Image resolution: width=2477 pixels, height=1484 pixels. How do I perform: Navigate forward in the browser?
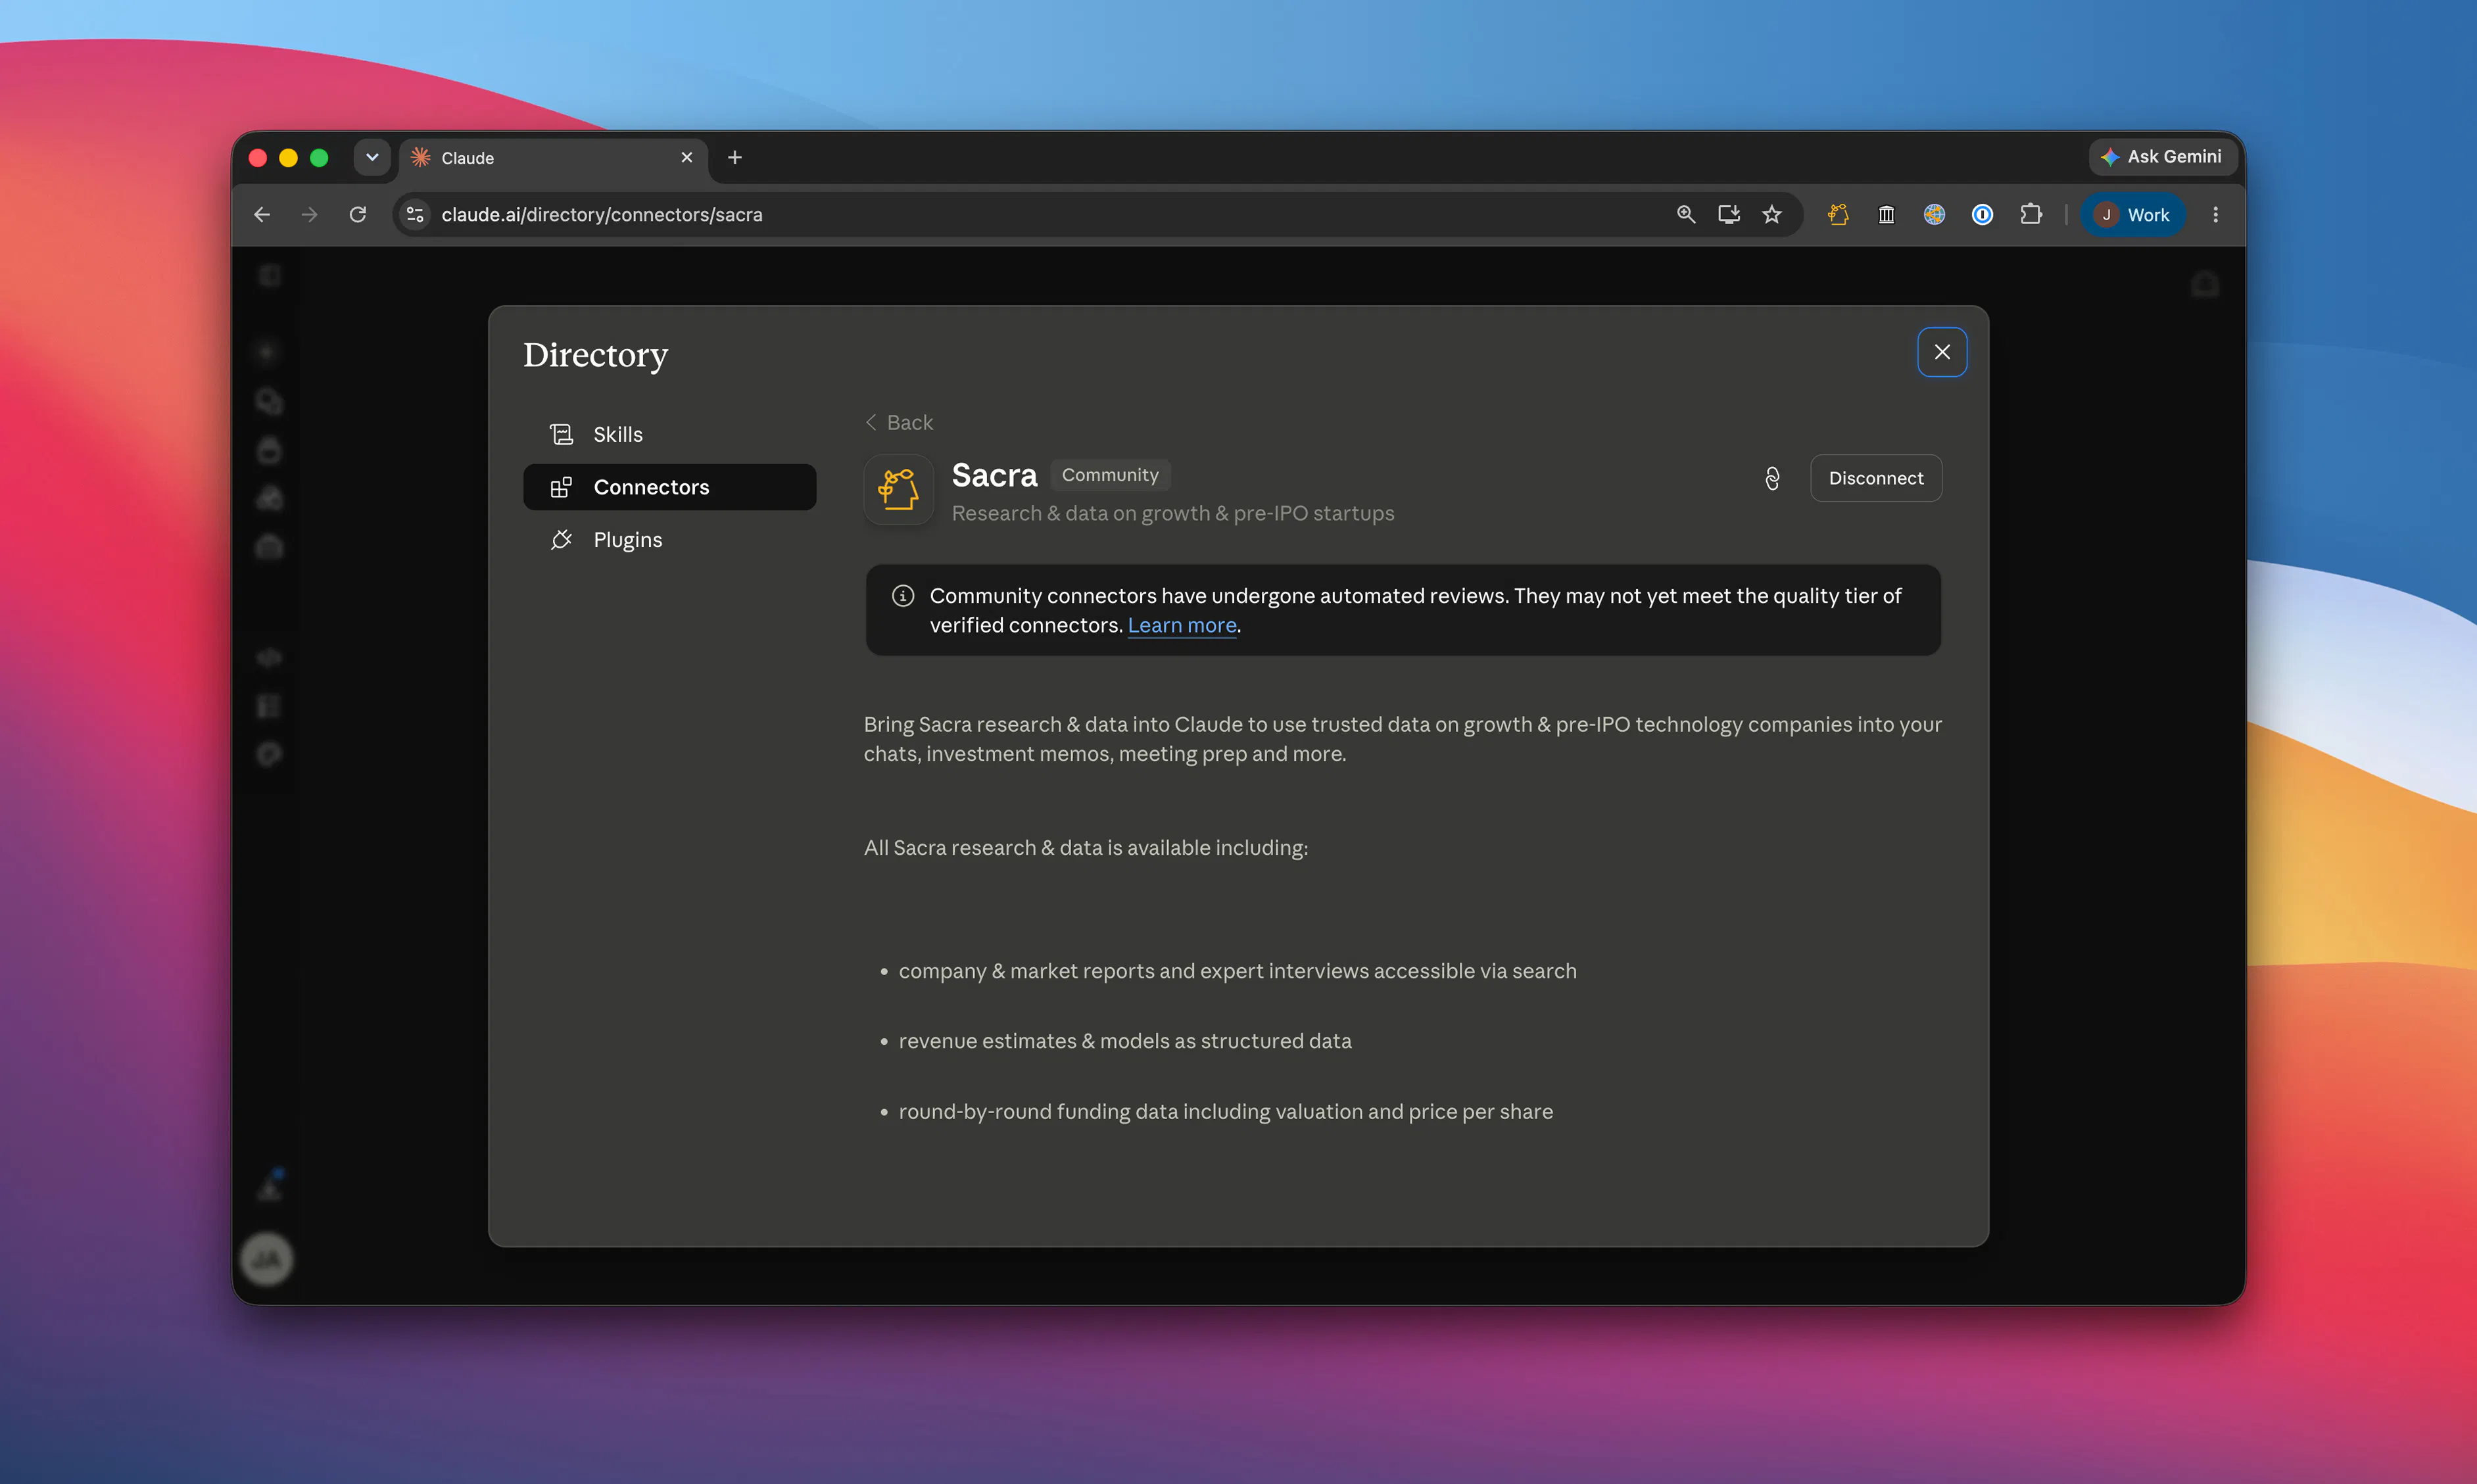click(x=310, y=214)
